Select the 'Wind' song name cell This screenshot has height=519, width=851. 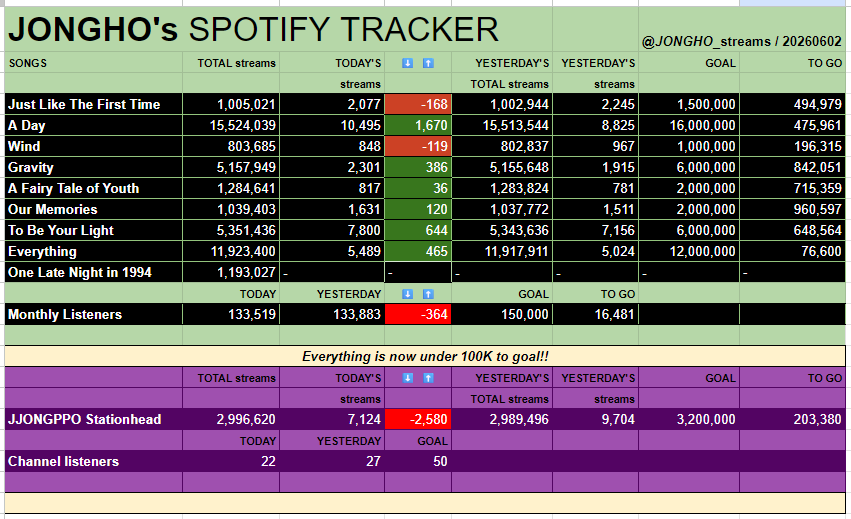(93, 146)
